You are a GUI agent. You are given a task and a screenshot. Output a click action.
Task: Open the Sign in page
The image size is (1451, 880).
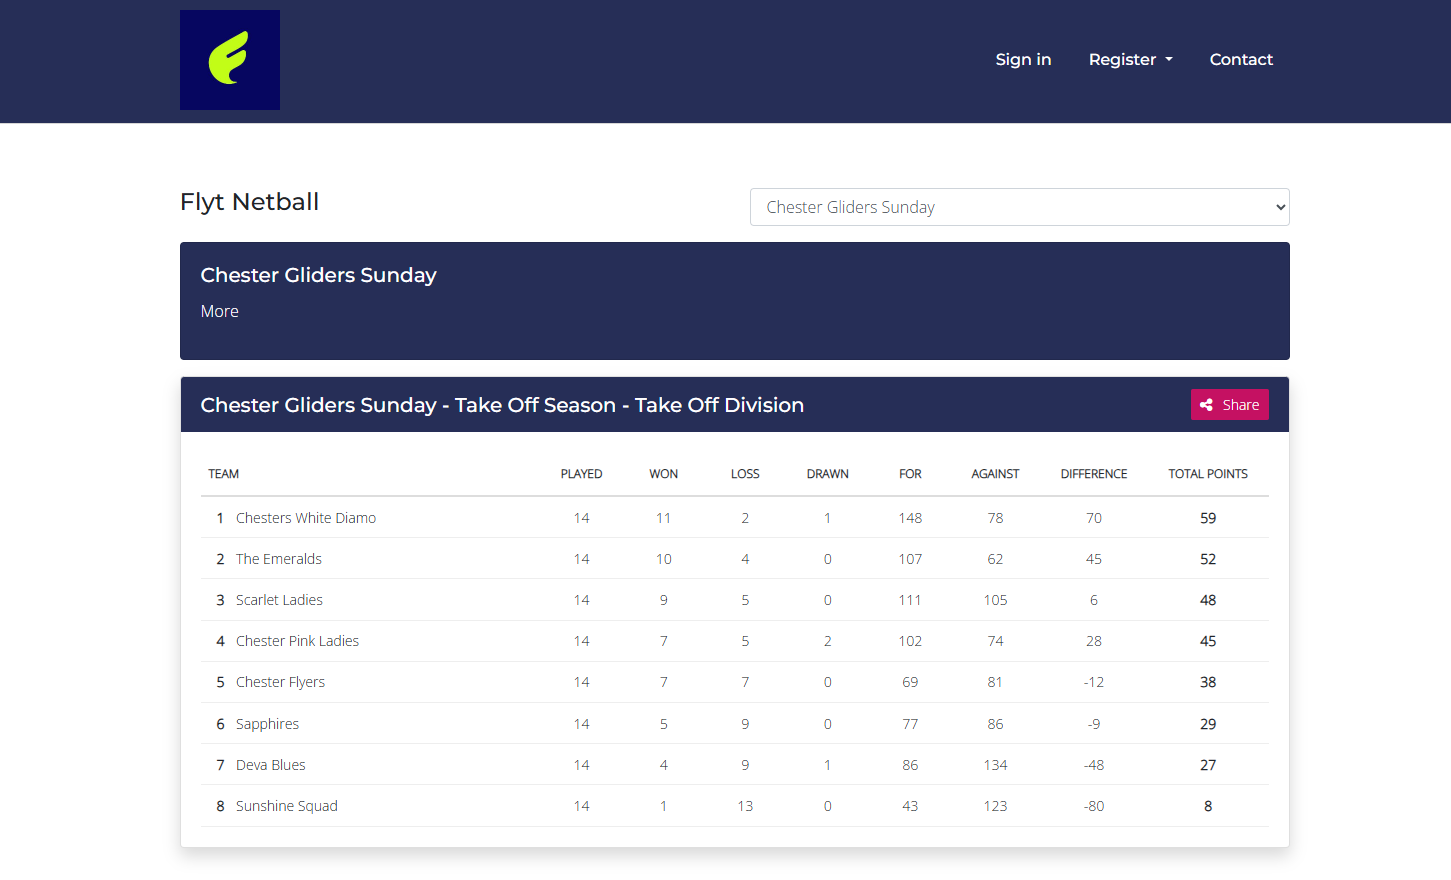1023,60
